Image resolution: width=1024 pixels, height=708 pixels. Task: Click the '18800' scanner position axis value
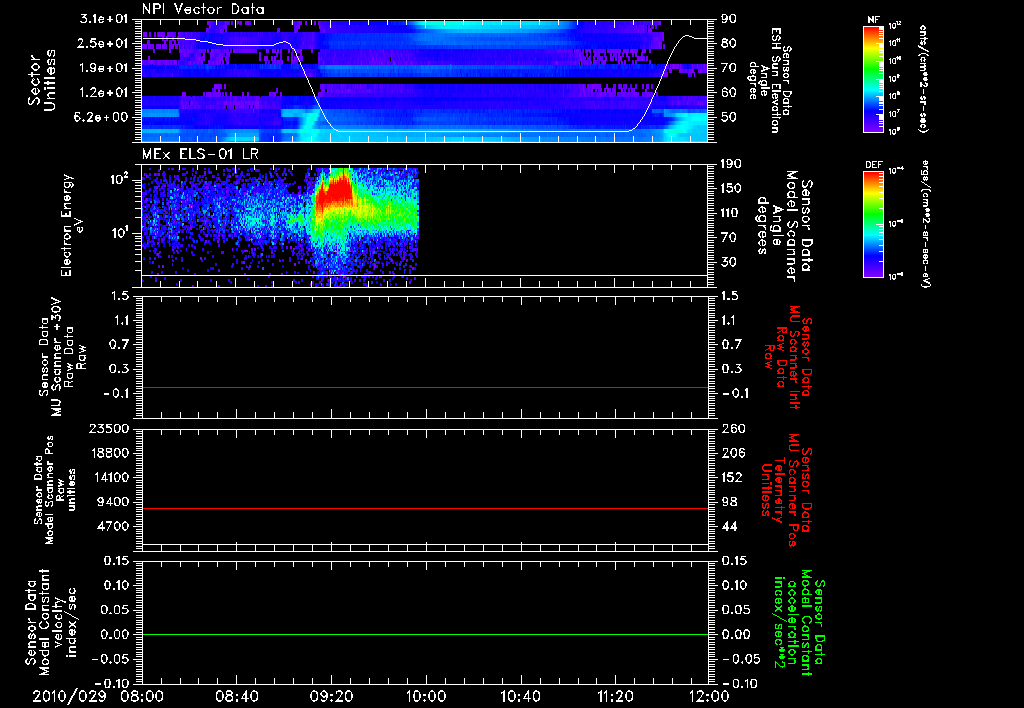(109, 453)
